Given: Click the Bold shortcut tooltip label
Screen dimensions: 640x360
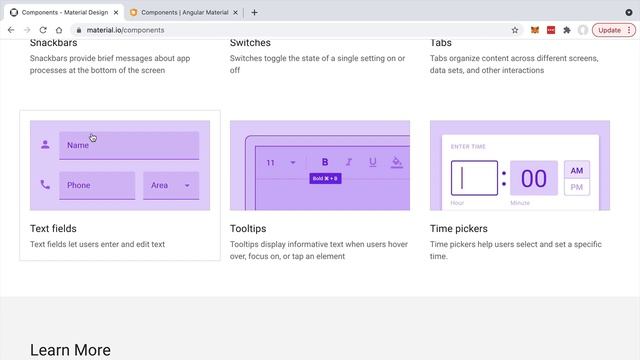Looking at the screenshot, I should click(x=325, y=178).
